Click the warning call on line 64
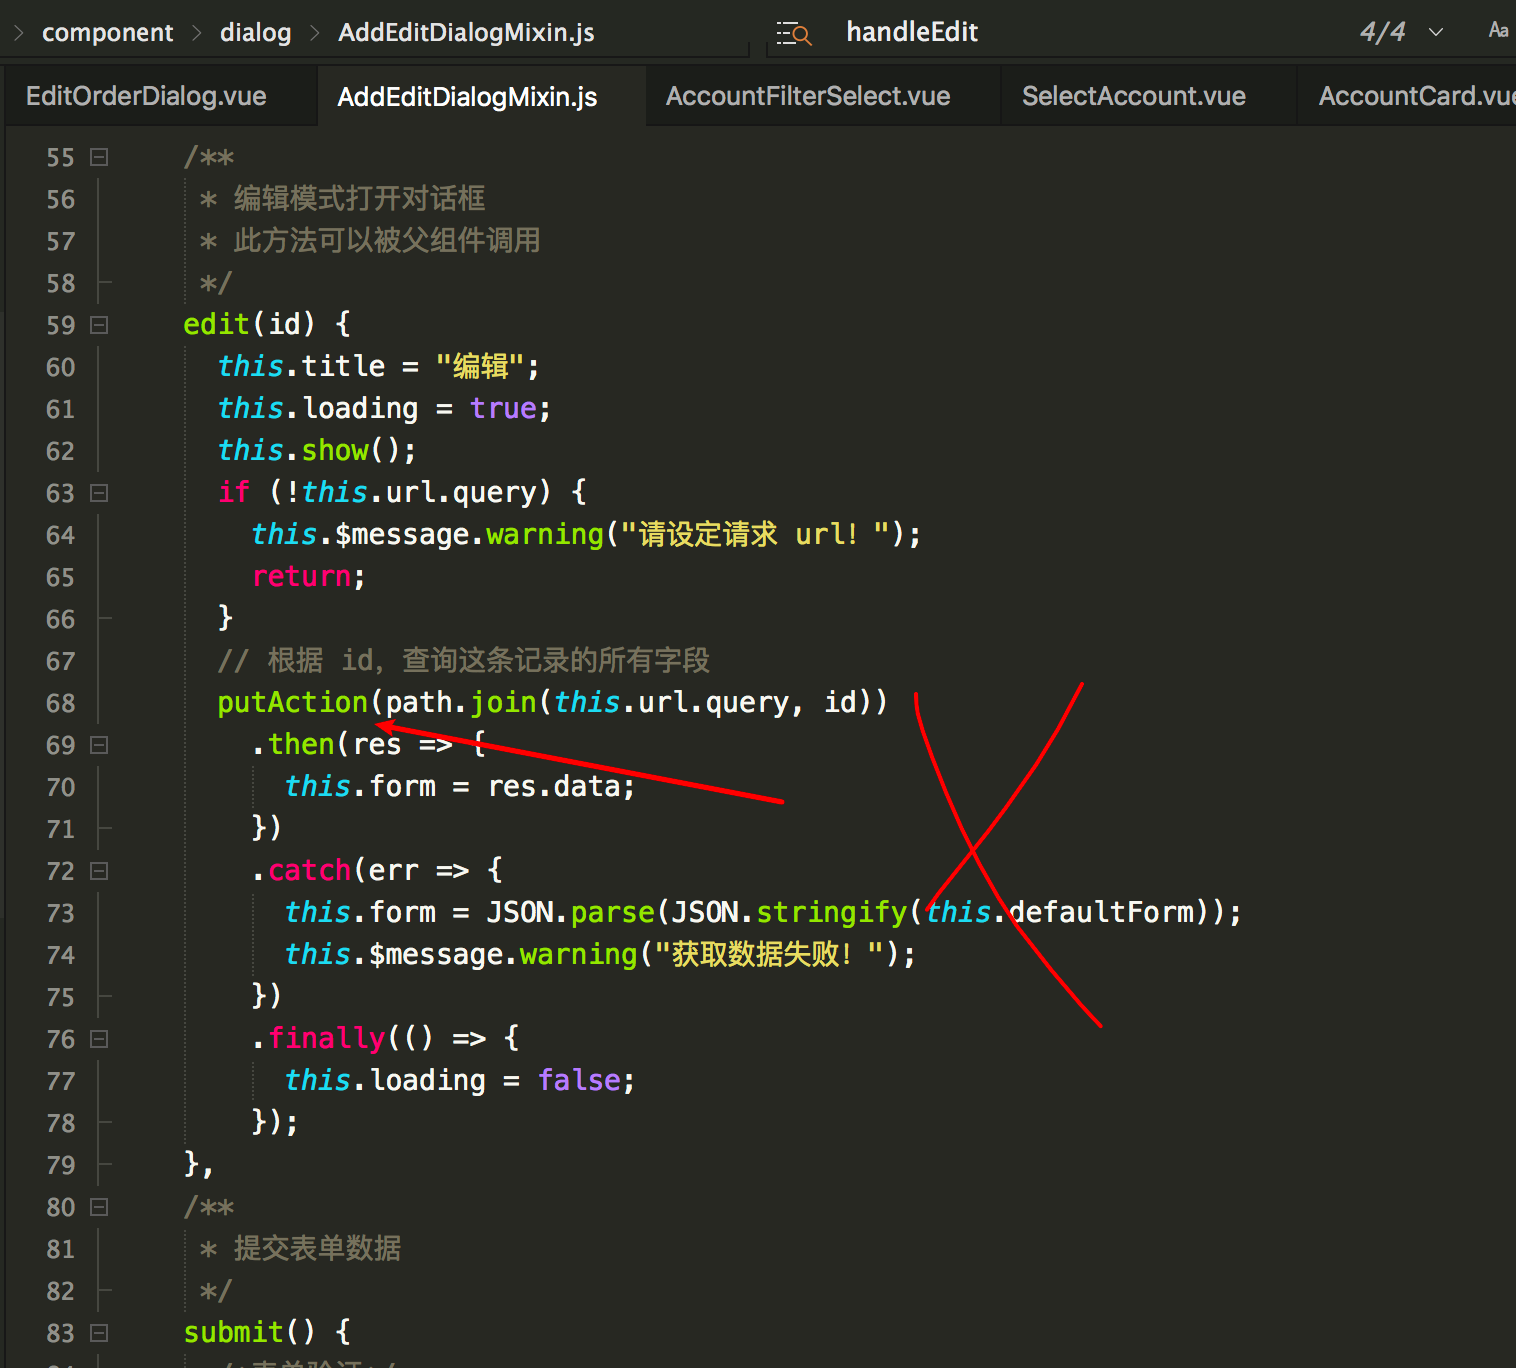This screenshot has height=1368, width=1516. pos(545,534)
